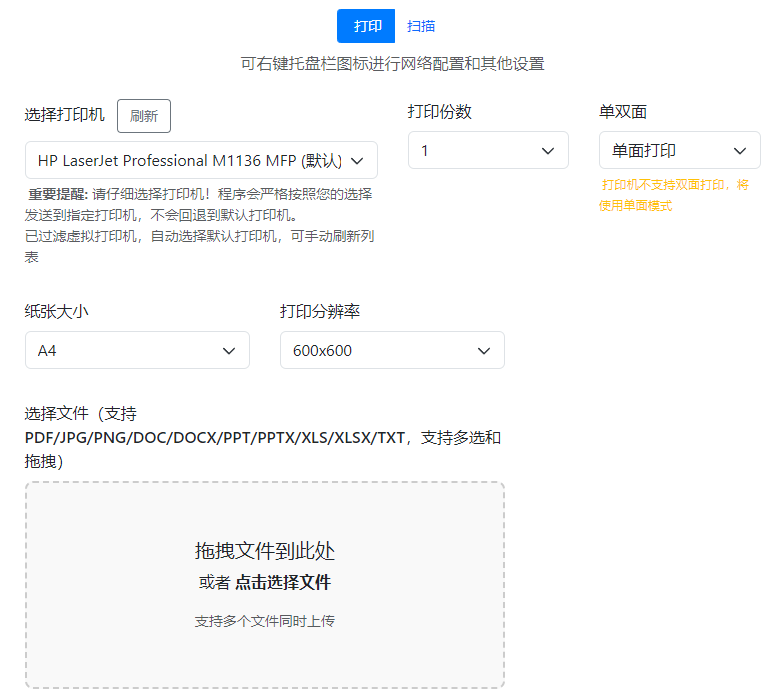Screen dimensions: 775x700
Task: Click the chevron arrow beside 单面打印
Action: point(740,150)
